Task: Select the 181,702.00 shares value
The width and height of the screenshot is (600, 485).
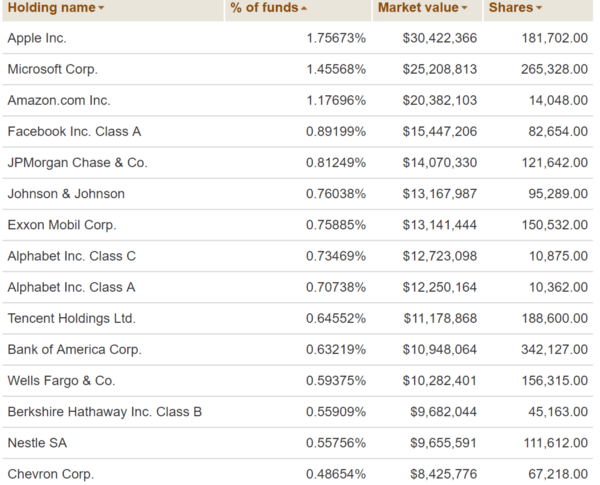Action: 555,38
